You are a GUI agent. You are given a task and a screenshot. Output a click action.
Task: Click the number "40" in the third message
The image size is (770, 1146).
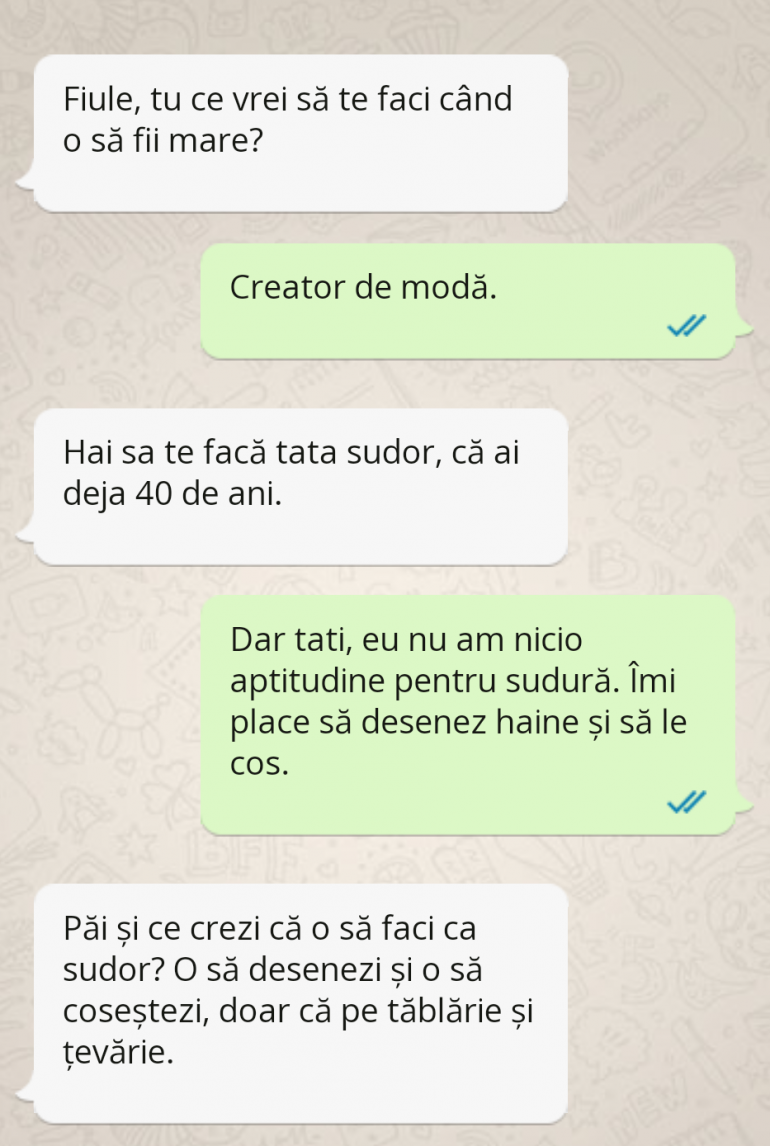[153, 495]
